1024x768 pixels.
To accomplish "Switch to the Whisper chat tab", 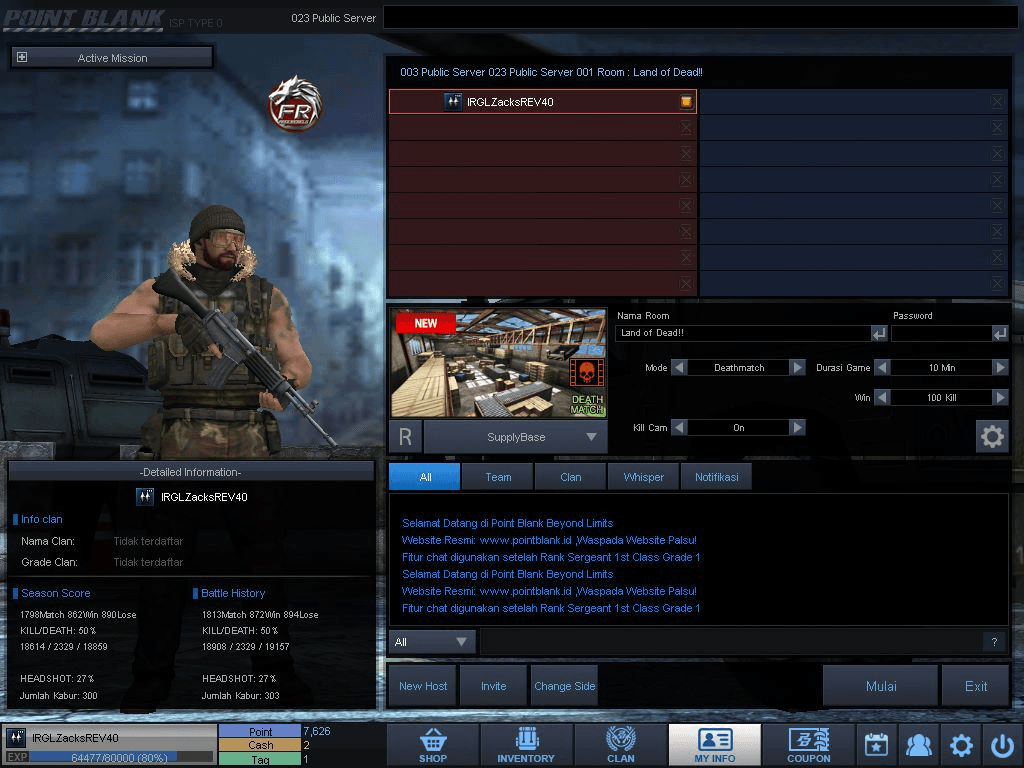I will [643, 477].
